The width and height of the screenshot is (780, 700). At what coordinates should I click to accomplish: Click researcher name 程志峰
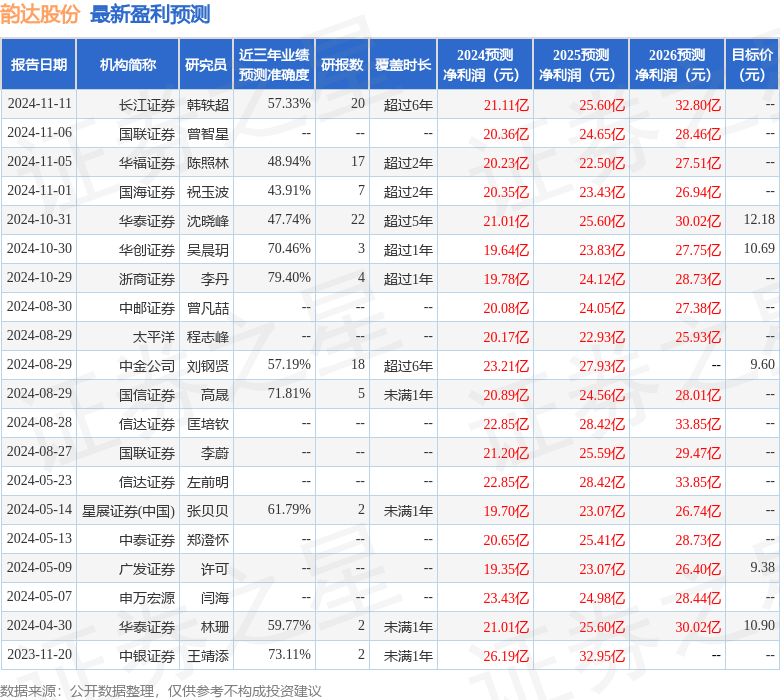click(208, 337)
